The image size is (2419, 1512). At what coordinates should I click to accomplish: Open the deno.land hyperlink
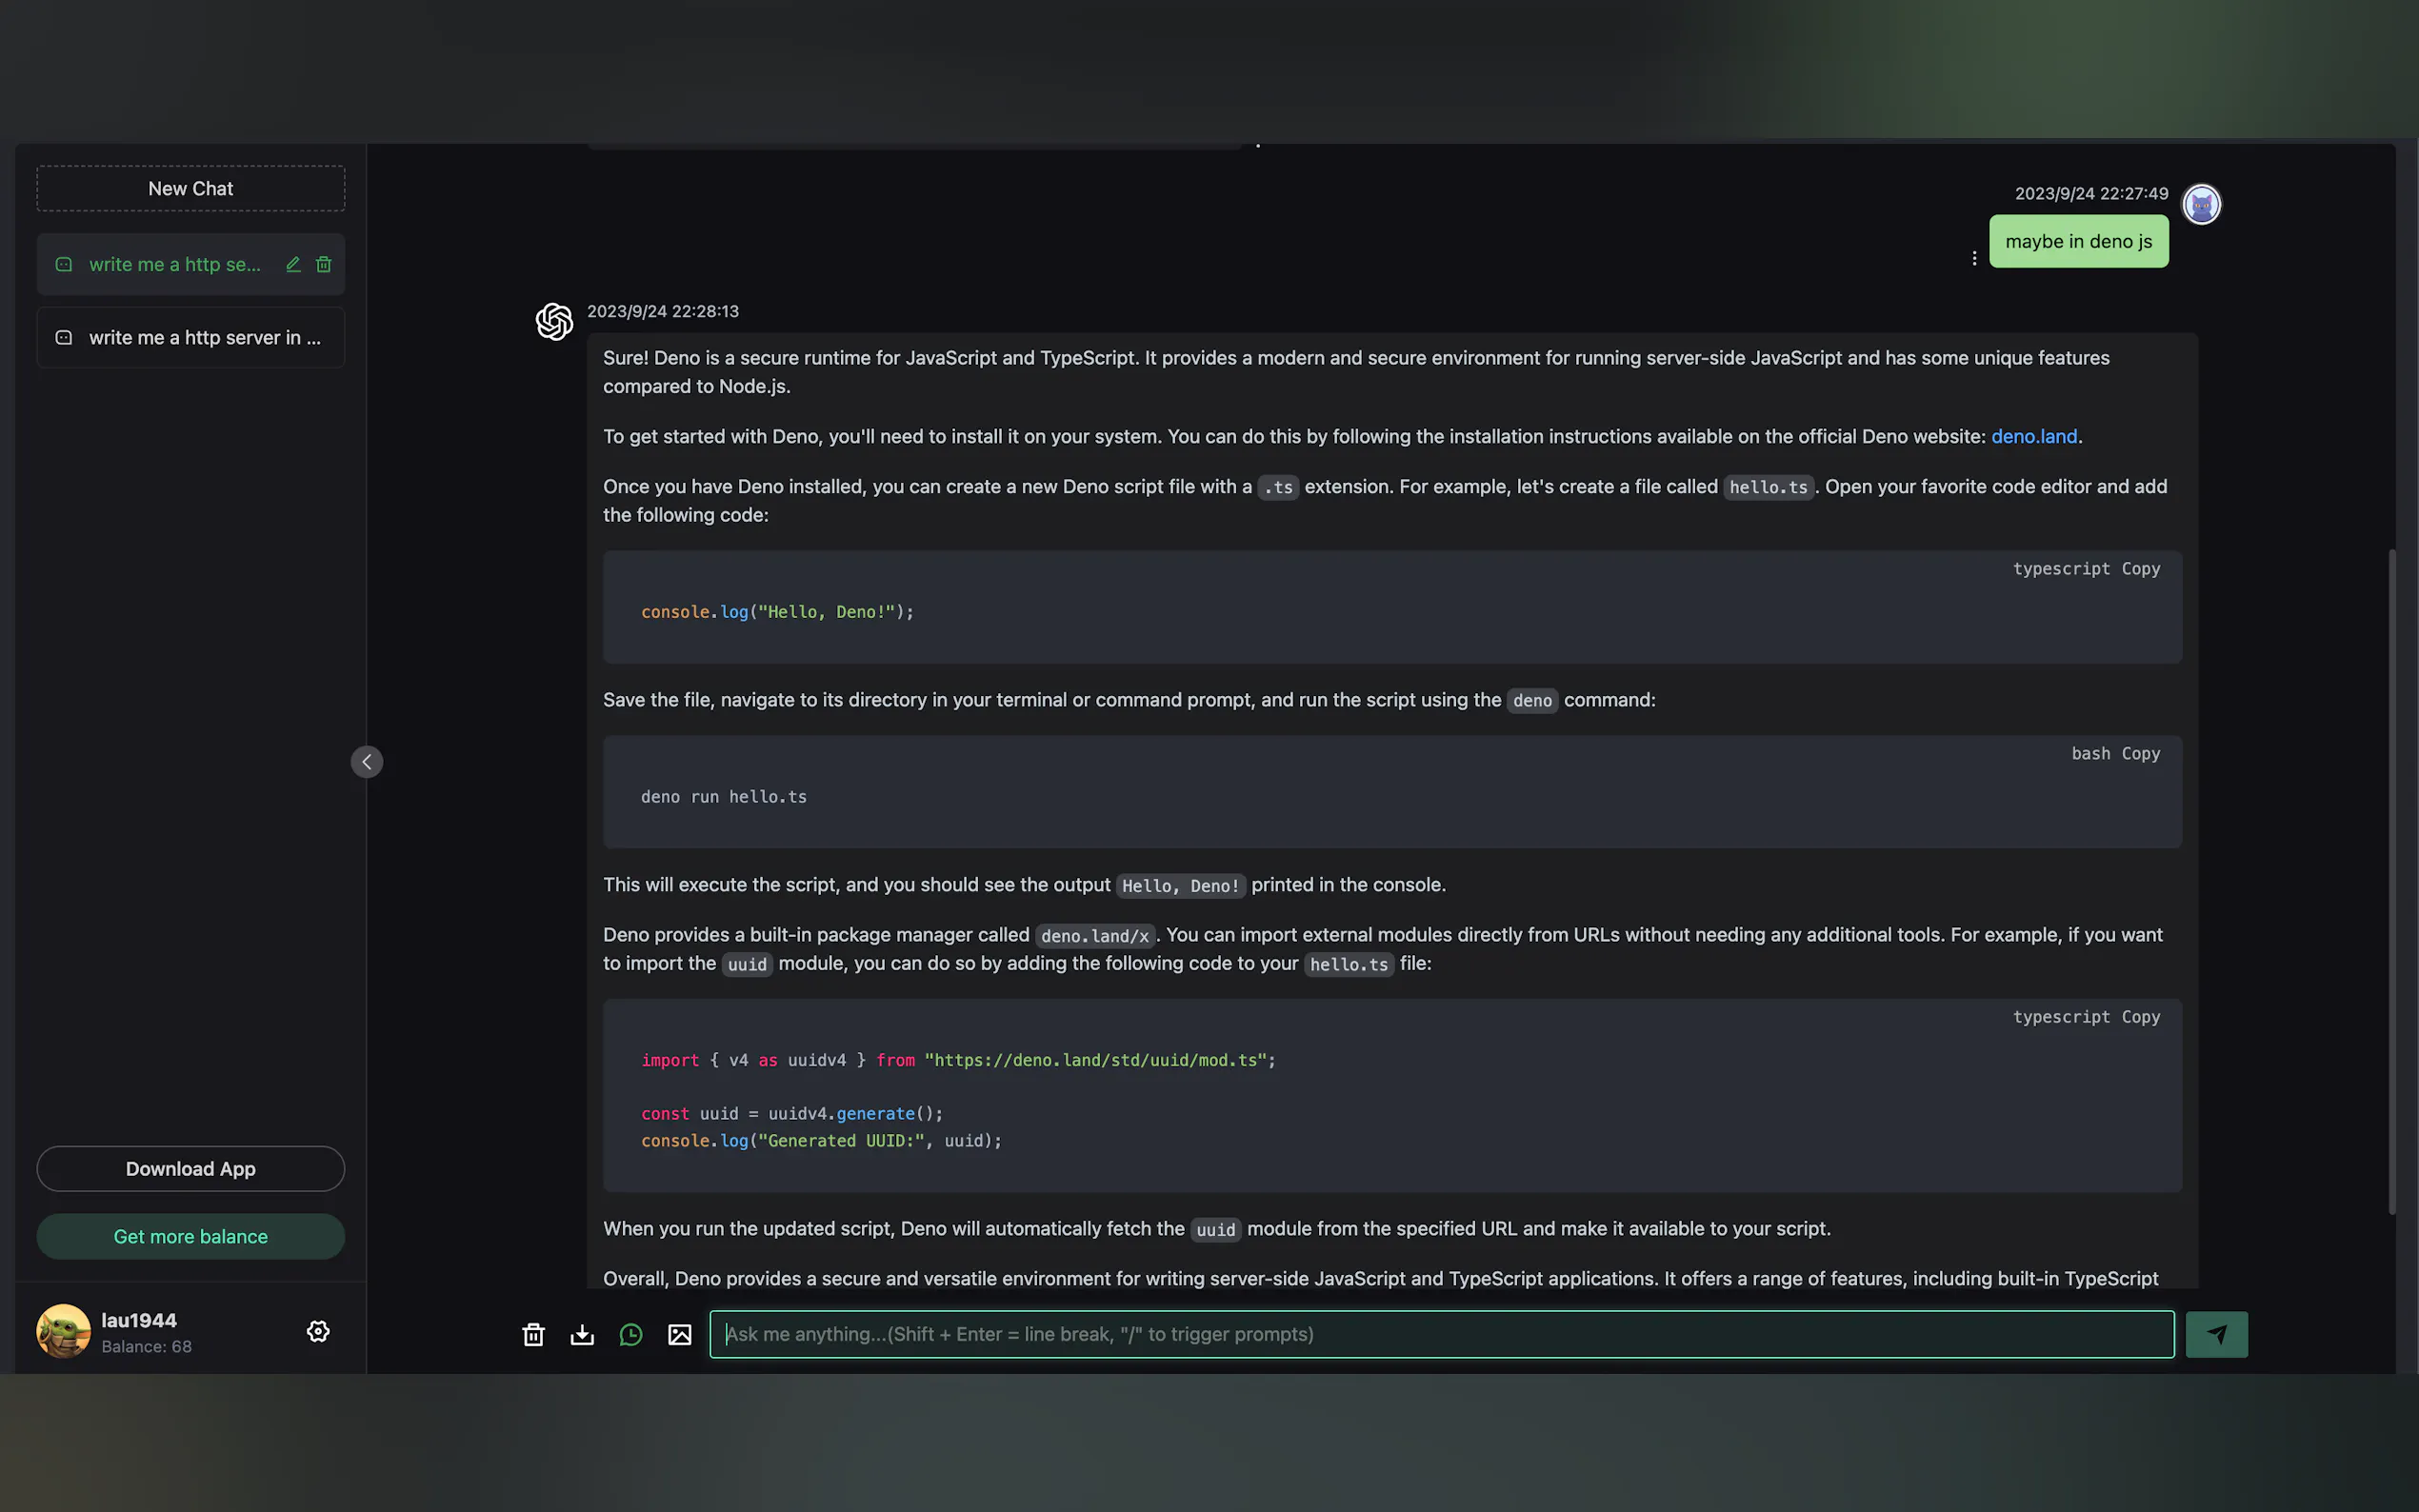pyautogui.click(x=2033, y=436)
